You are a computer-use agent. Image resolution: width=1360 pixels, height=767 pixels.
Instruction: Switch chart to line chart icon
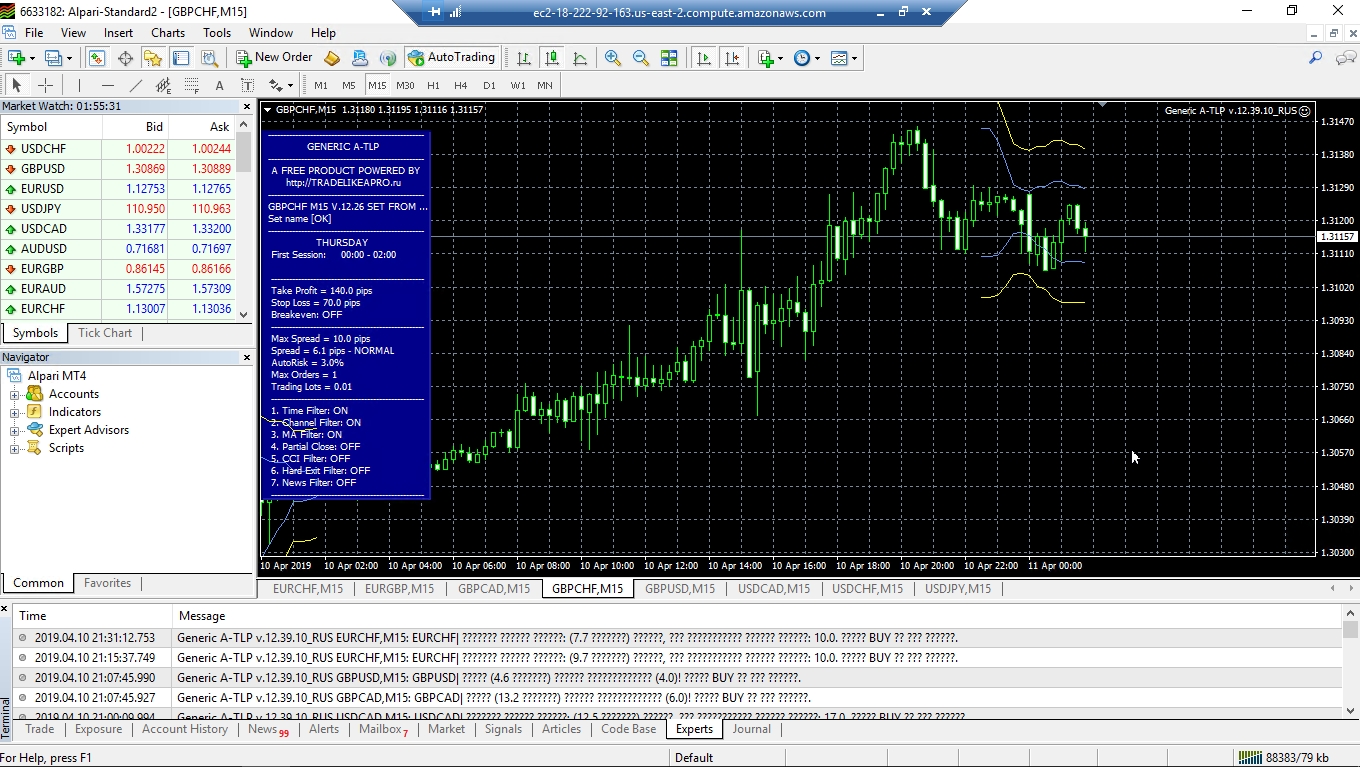(x=579, y=58)
